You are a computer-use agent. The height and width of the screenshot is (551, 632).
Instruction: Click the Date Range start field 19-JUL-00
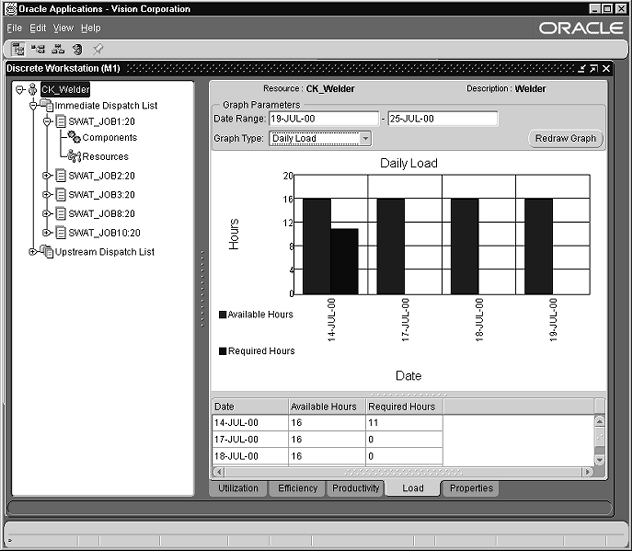click(x=324, y=119)
